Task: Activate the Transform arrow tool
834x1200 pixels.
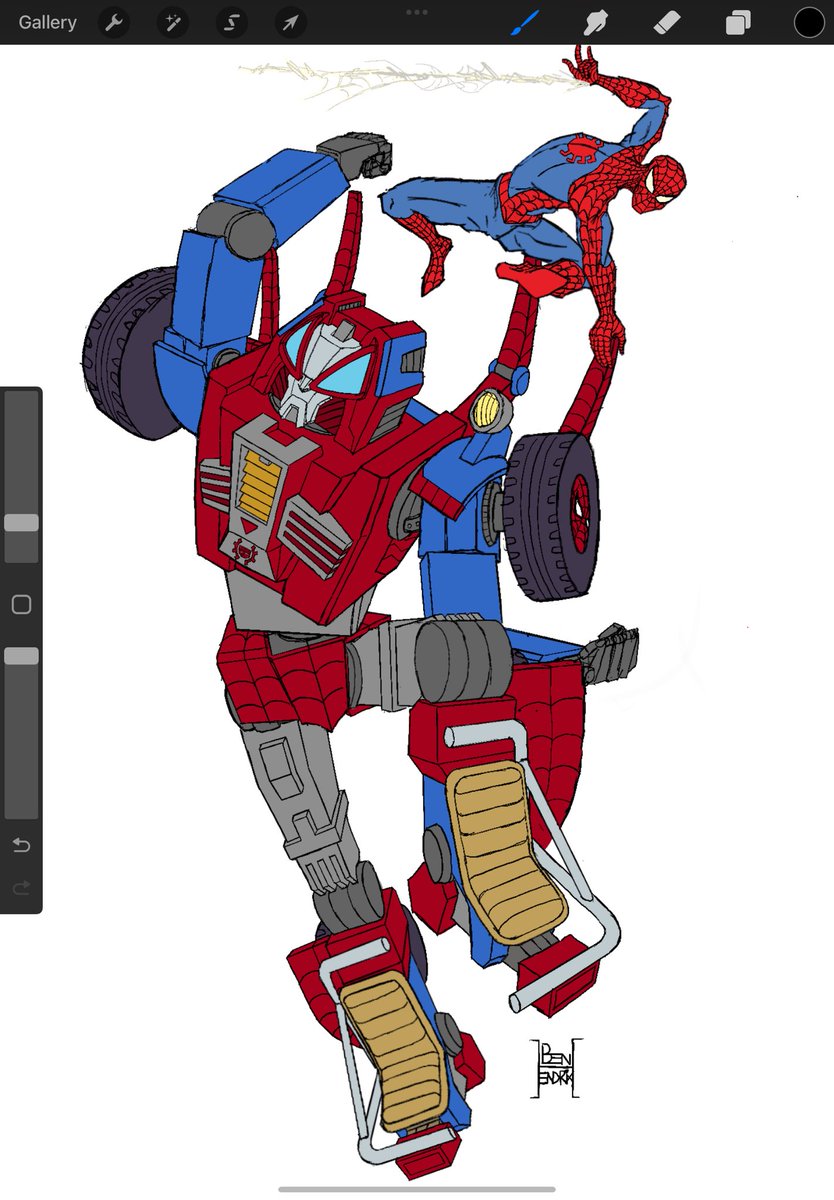Action: click(291, 22)
